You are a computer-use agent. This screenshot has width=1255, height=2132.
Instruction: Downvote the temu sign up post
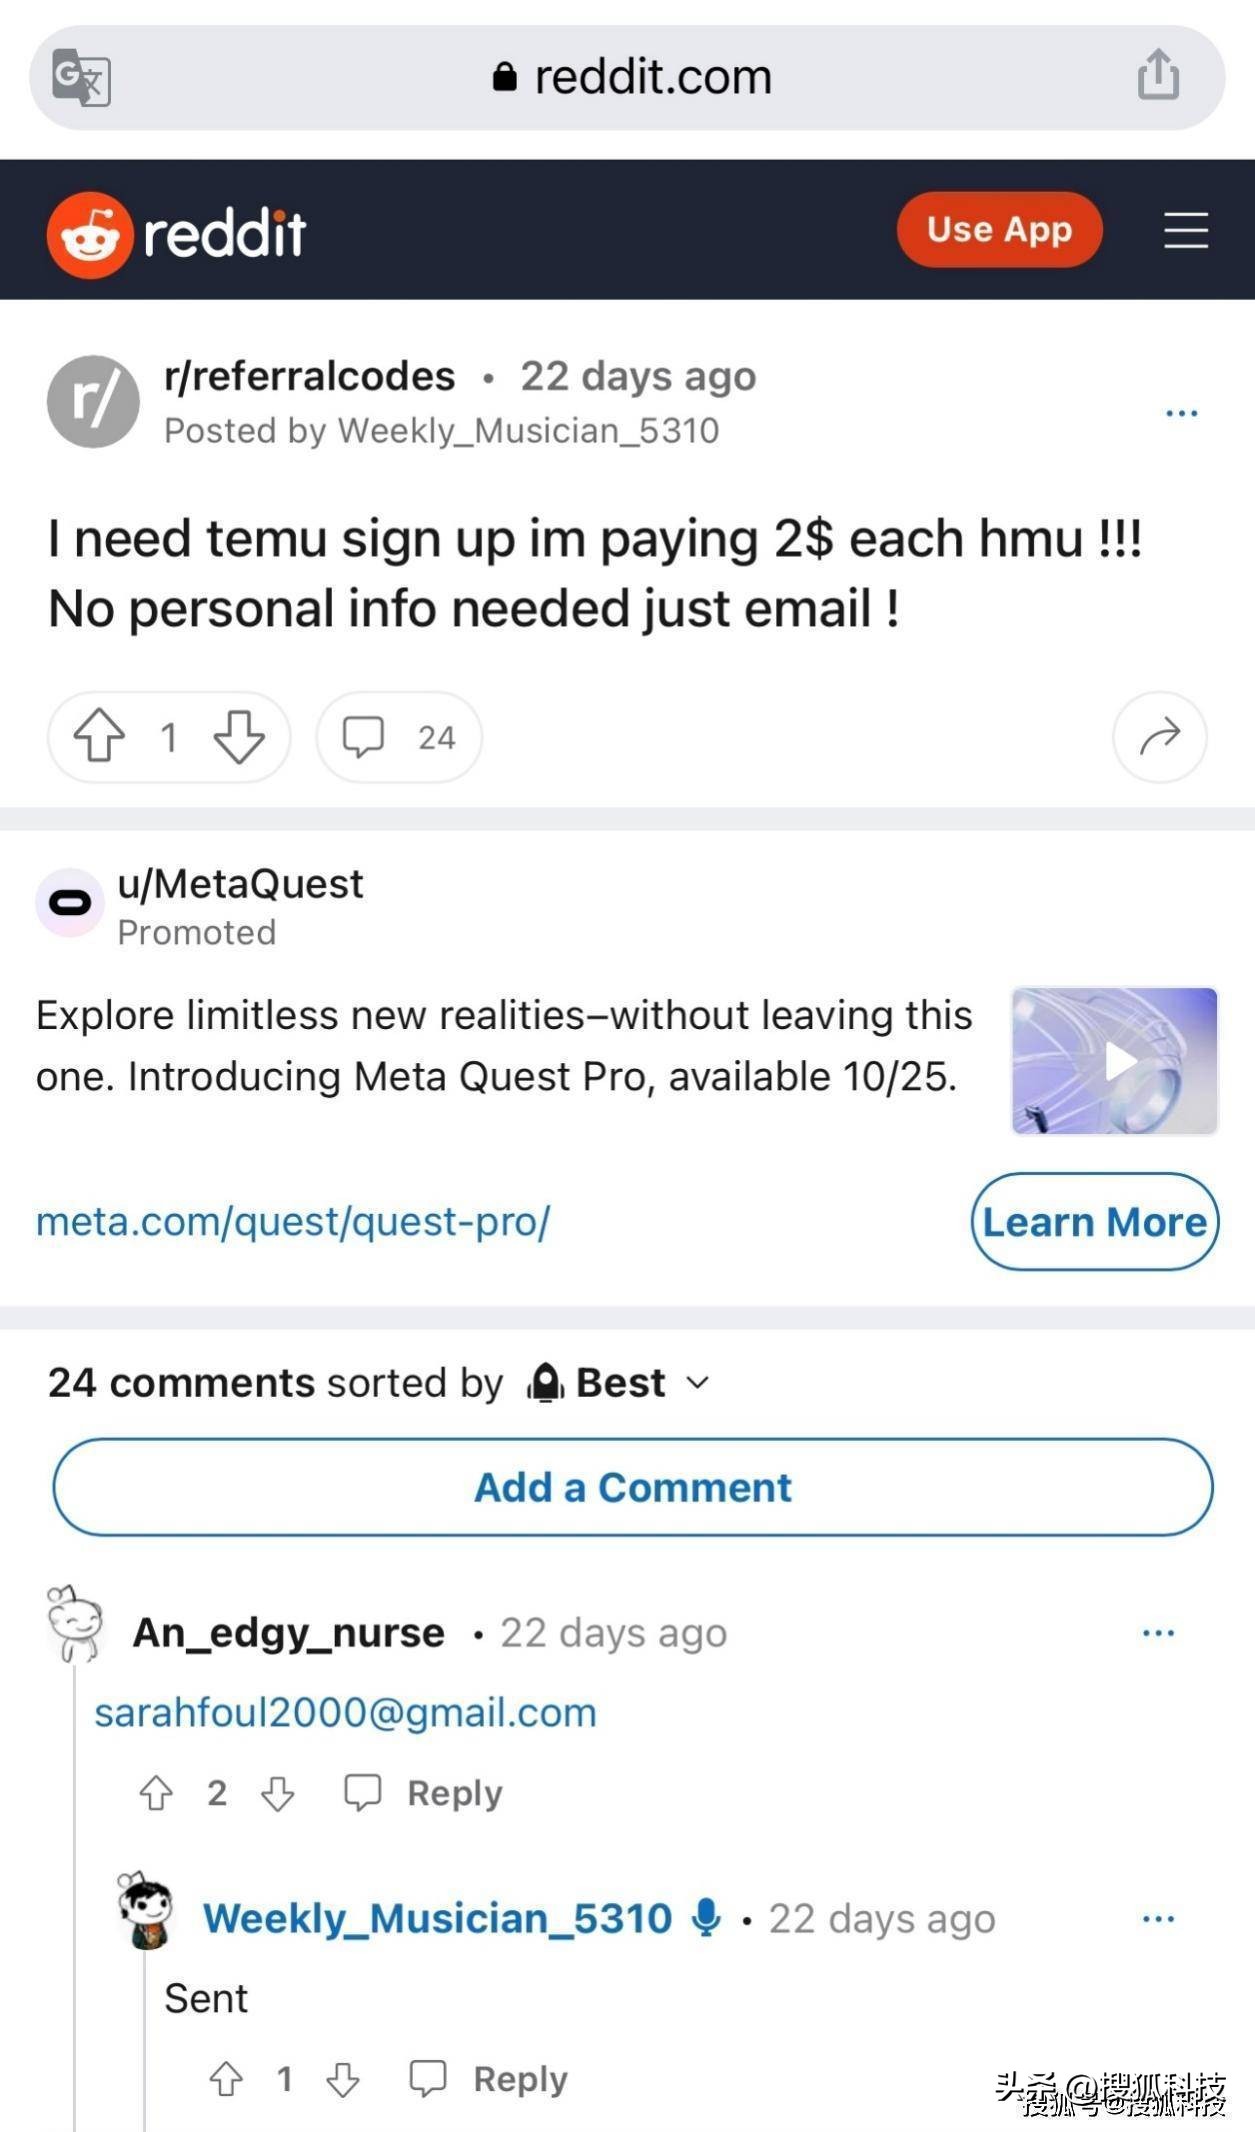(x=239, y=737)
